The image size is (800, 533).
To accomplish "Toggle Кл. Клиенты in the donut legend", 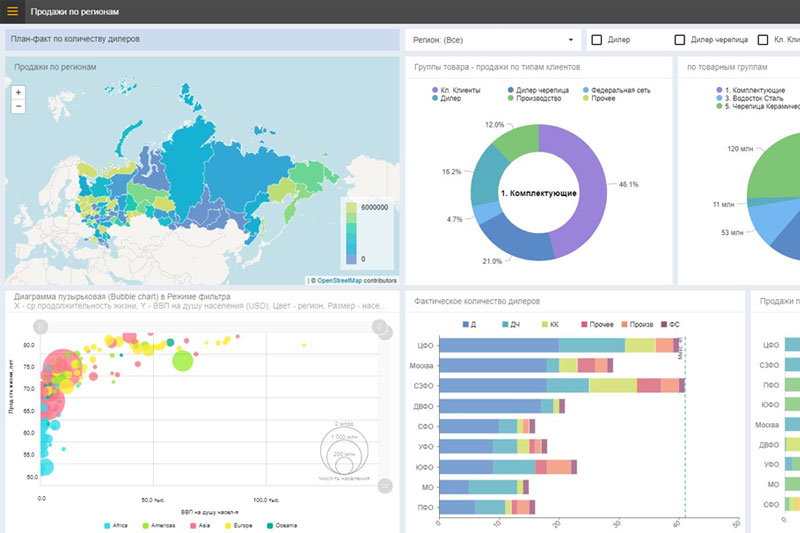I will [456, 90].
